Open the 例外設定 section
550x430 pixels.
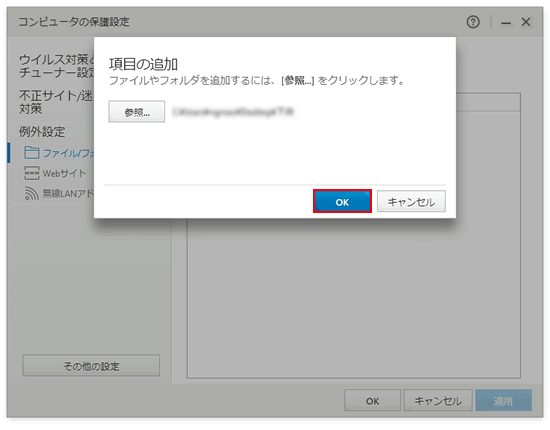tap(42, 132)
